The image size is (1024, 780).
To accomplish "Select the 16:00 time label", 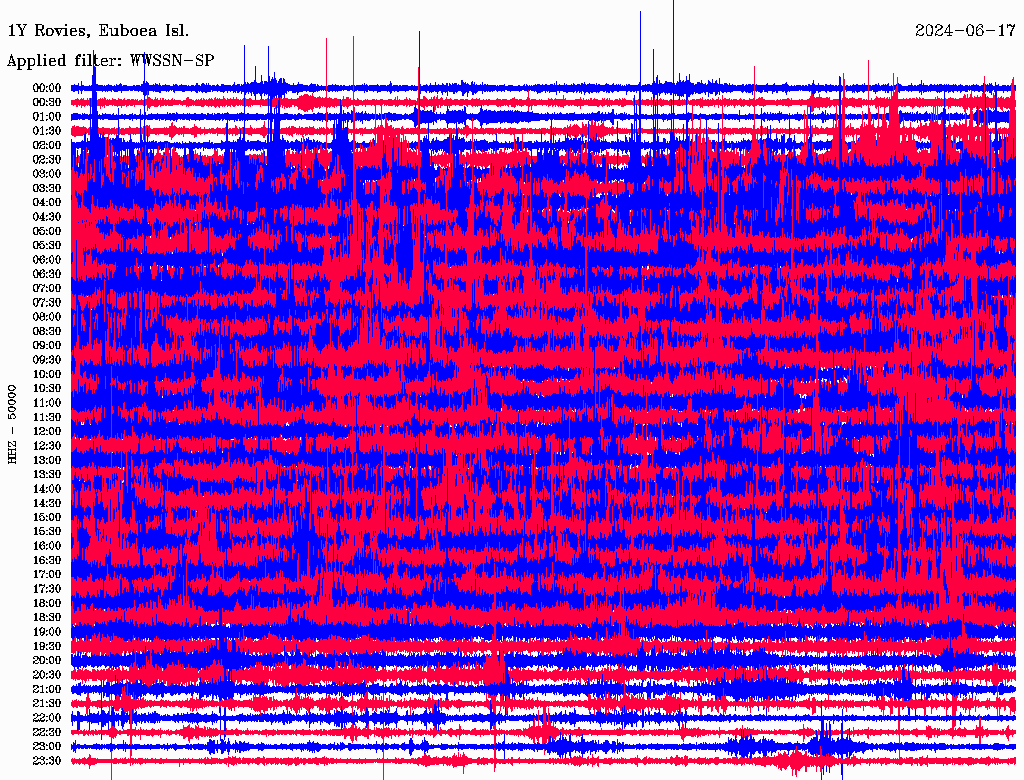I will click(47, 546).
